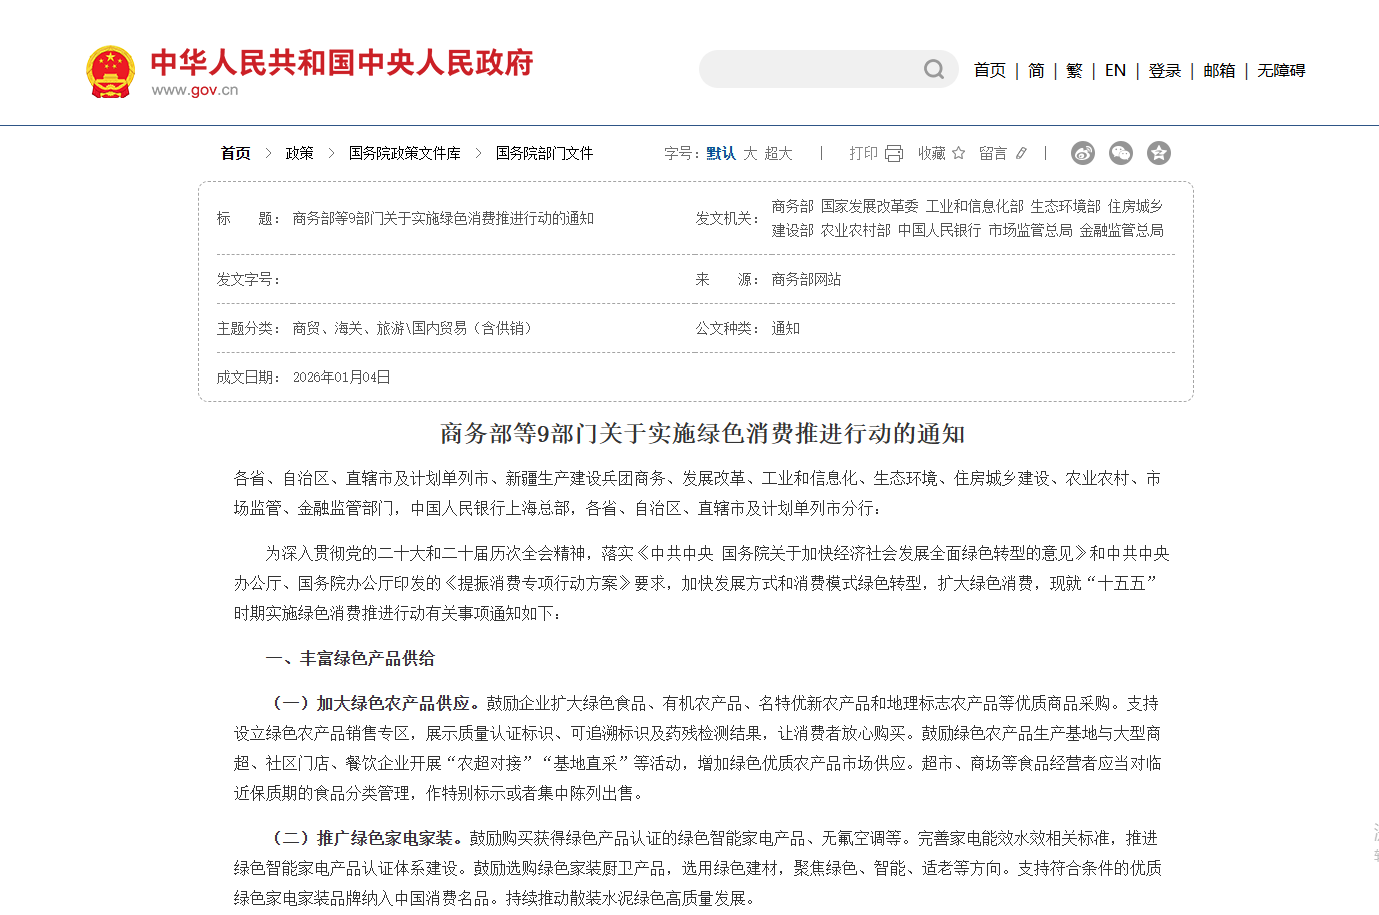Open the 邮箱 mailbox link

coord(1219,70)
